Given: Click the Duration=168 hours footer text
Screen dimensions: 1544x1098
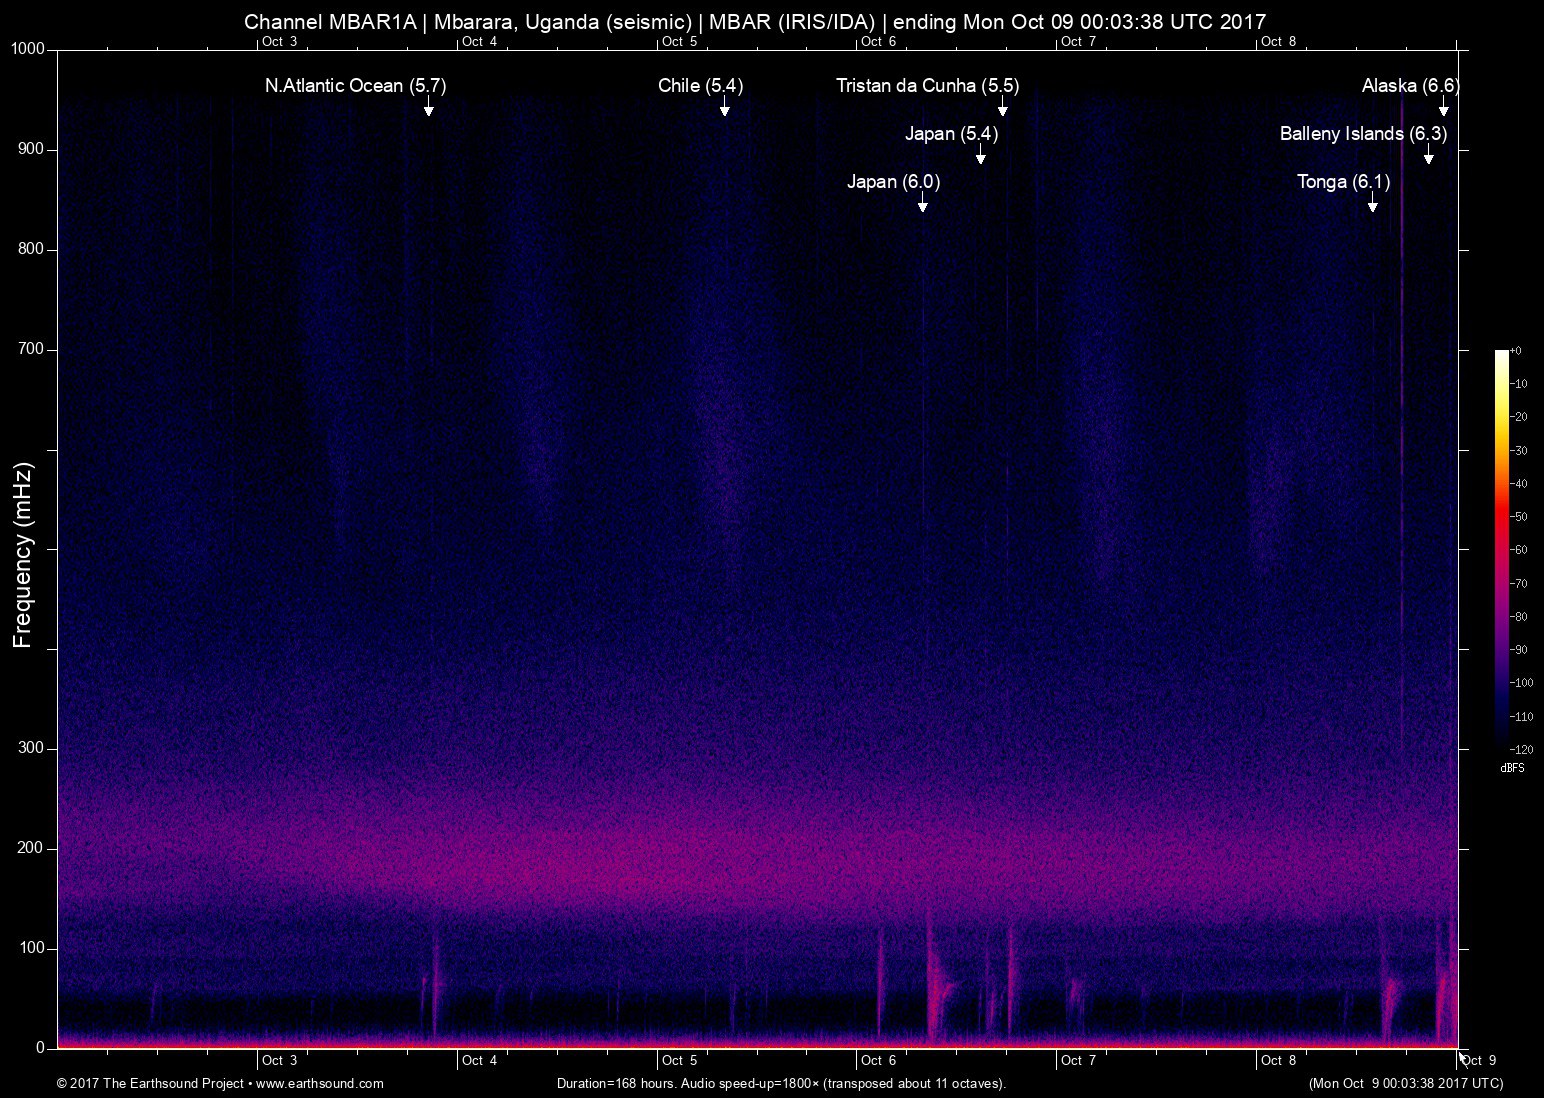Looking at the screenshot, I should 781,1083.
